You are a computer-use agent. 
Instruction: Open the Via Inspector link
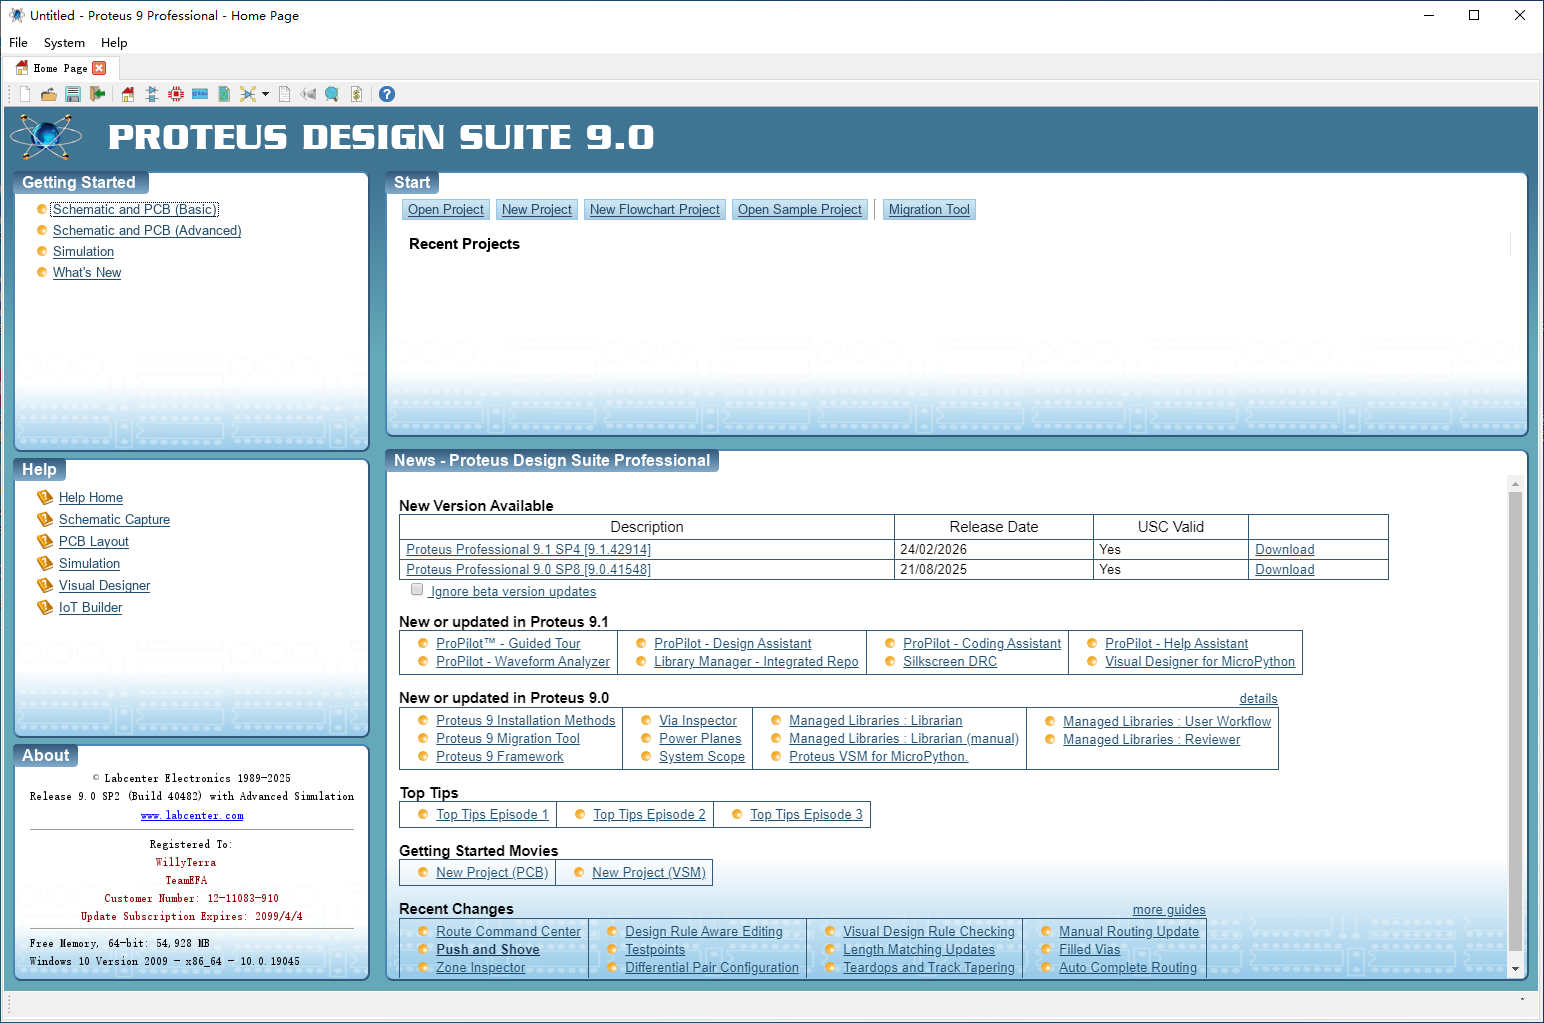click(x=698, y=720)
